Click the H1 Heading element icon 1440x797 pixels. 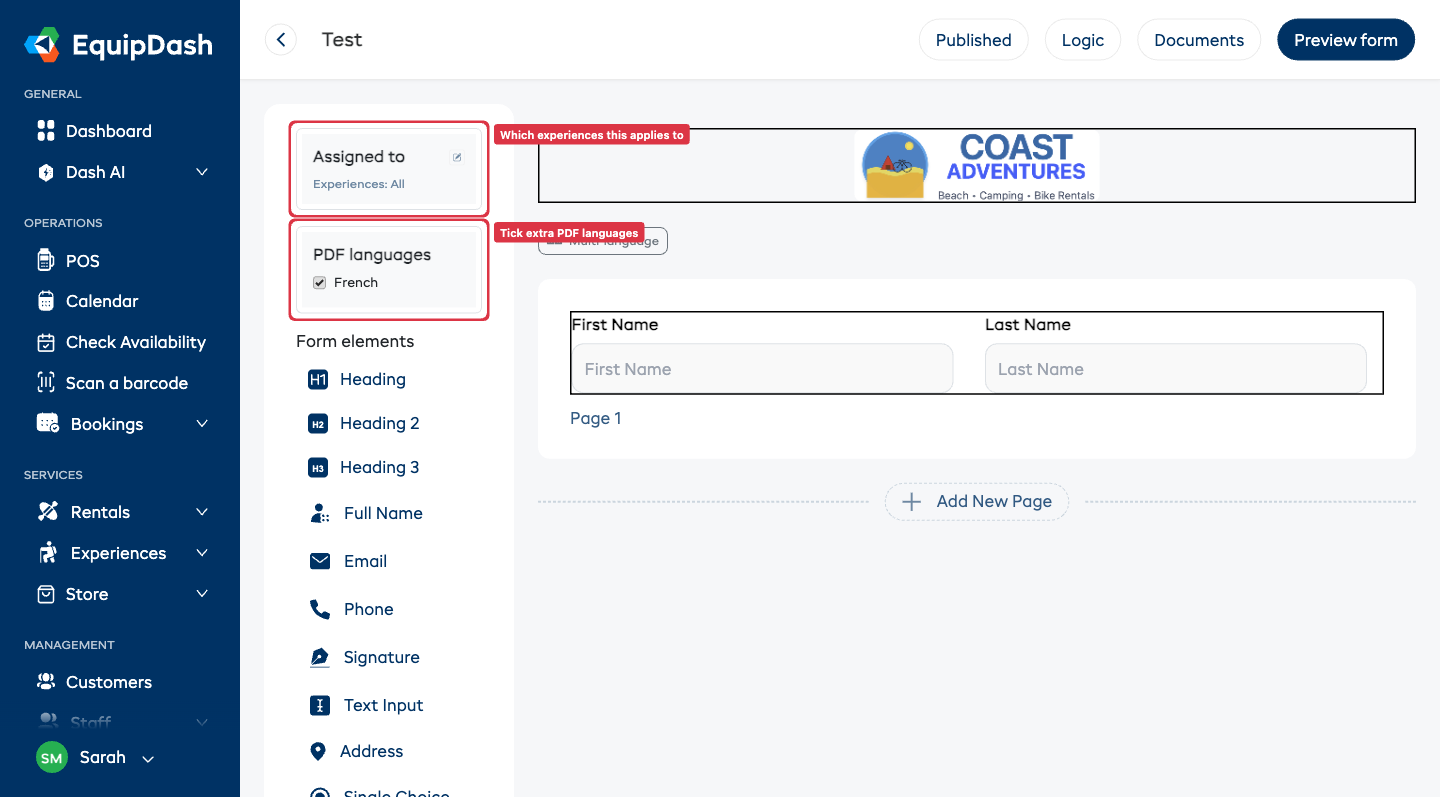click(x=318, y=380)
